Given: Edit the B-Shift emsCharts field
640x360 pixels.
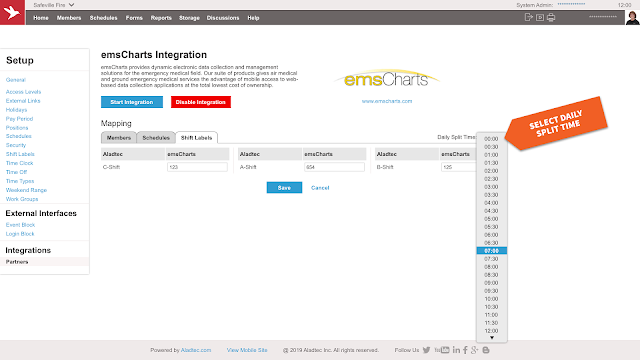Looking at the screenshot, I should coord(458,167).
